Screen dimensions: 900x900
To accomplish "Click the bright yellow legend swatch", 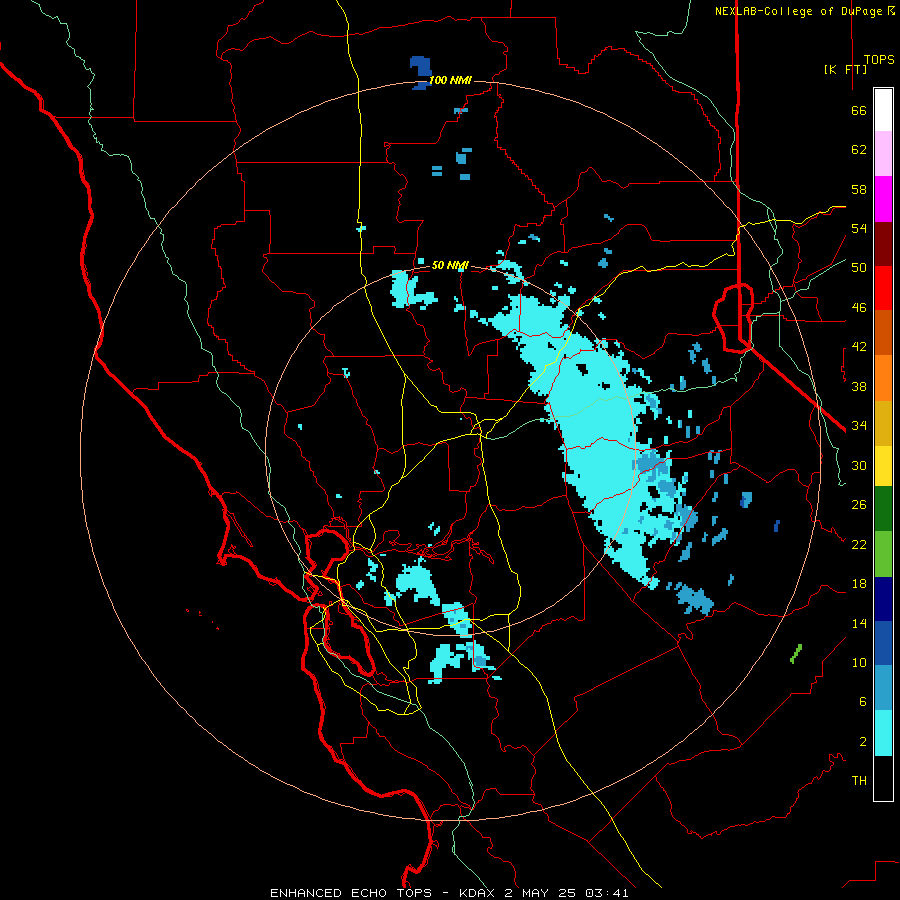I will pyautogui.click(x=883, y=466).
